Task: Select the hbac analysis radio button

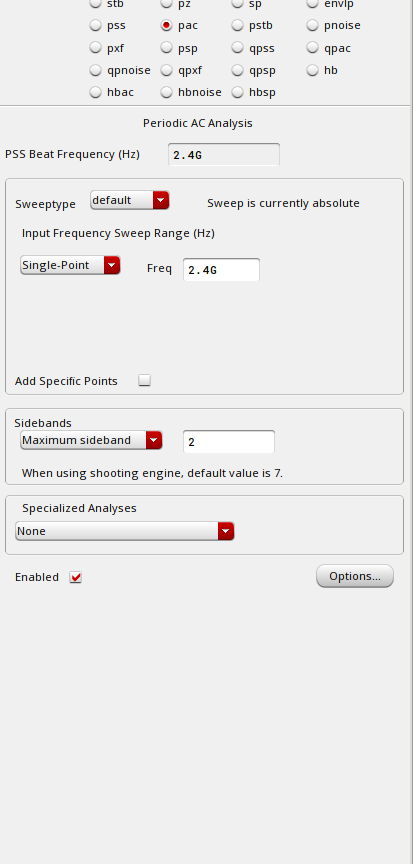Action: coord(96,92)
